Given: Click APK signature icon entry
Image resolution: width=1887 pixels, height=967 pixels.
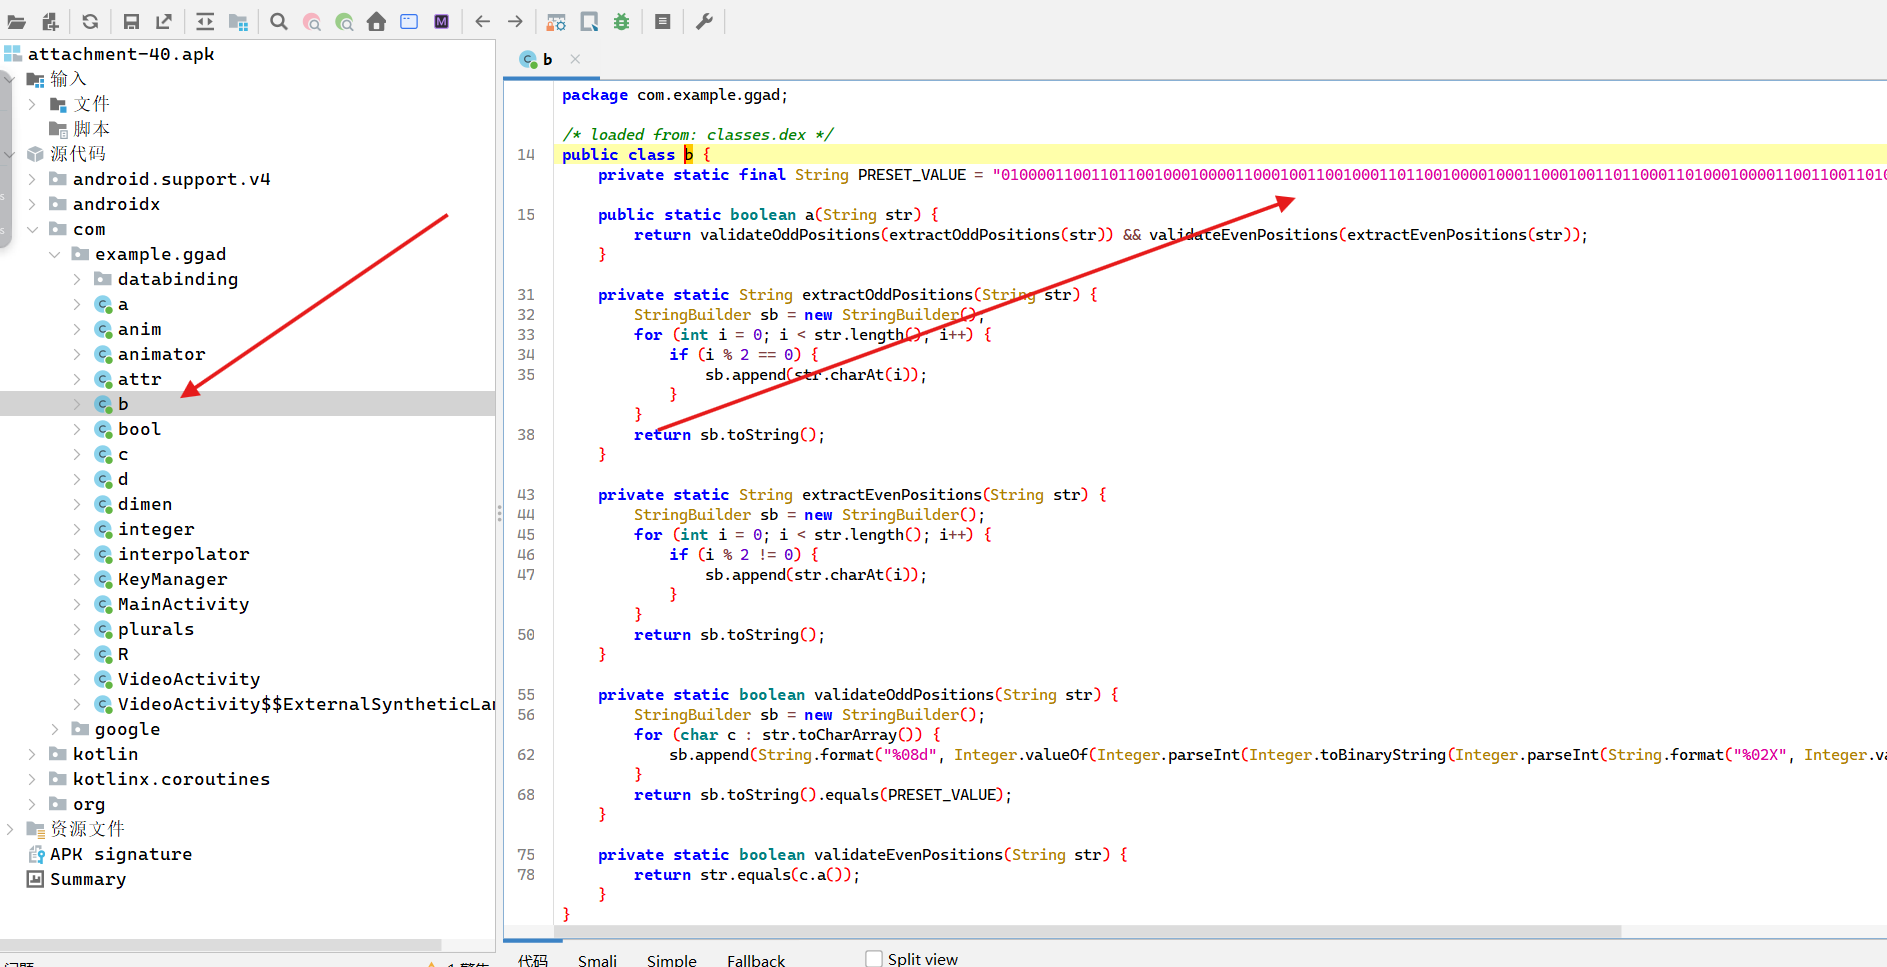Looking at the screenshot, I should pos(36,854).
